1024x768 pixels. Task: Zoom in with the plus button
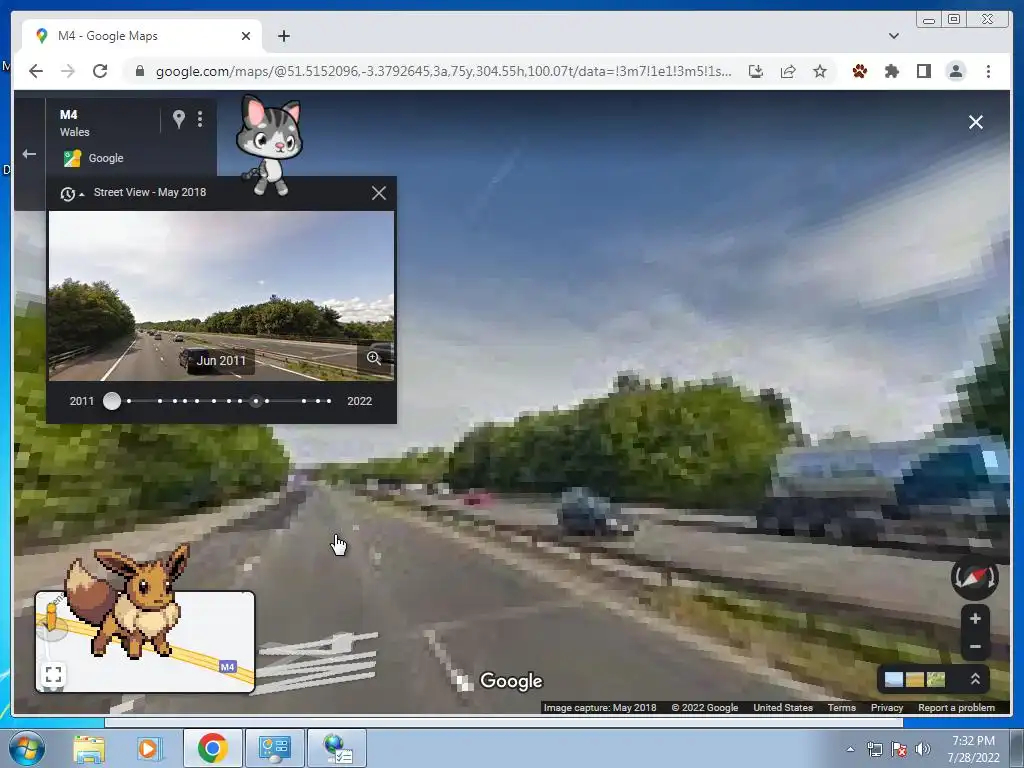click(x=975, y=618)
